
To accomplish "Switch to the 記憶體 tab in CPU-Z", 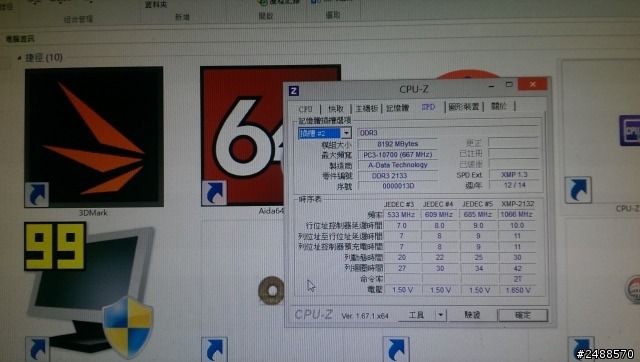I will [x=397, y=108].
